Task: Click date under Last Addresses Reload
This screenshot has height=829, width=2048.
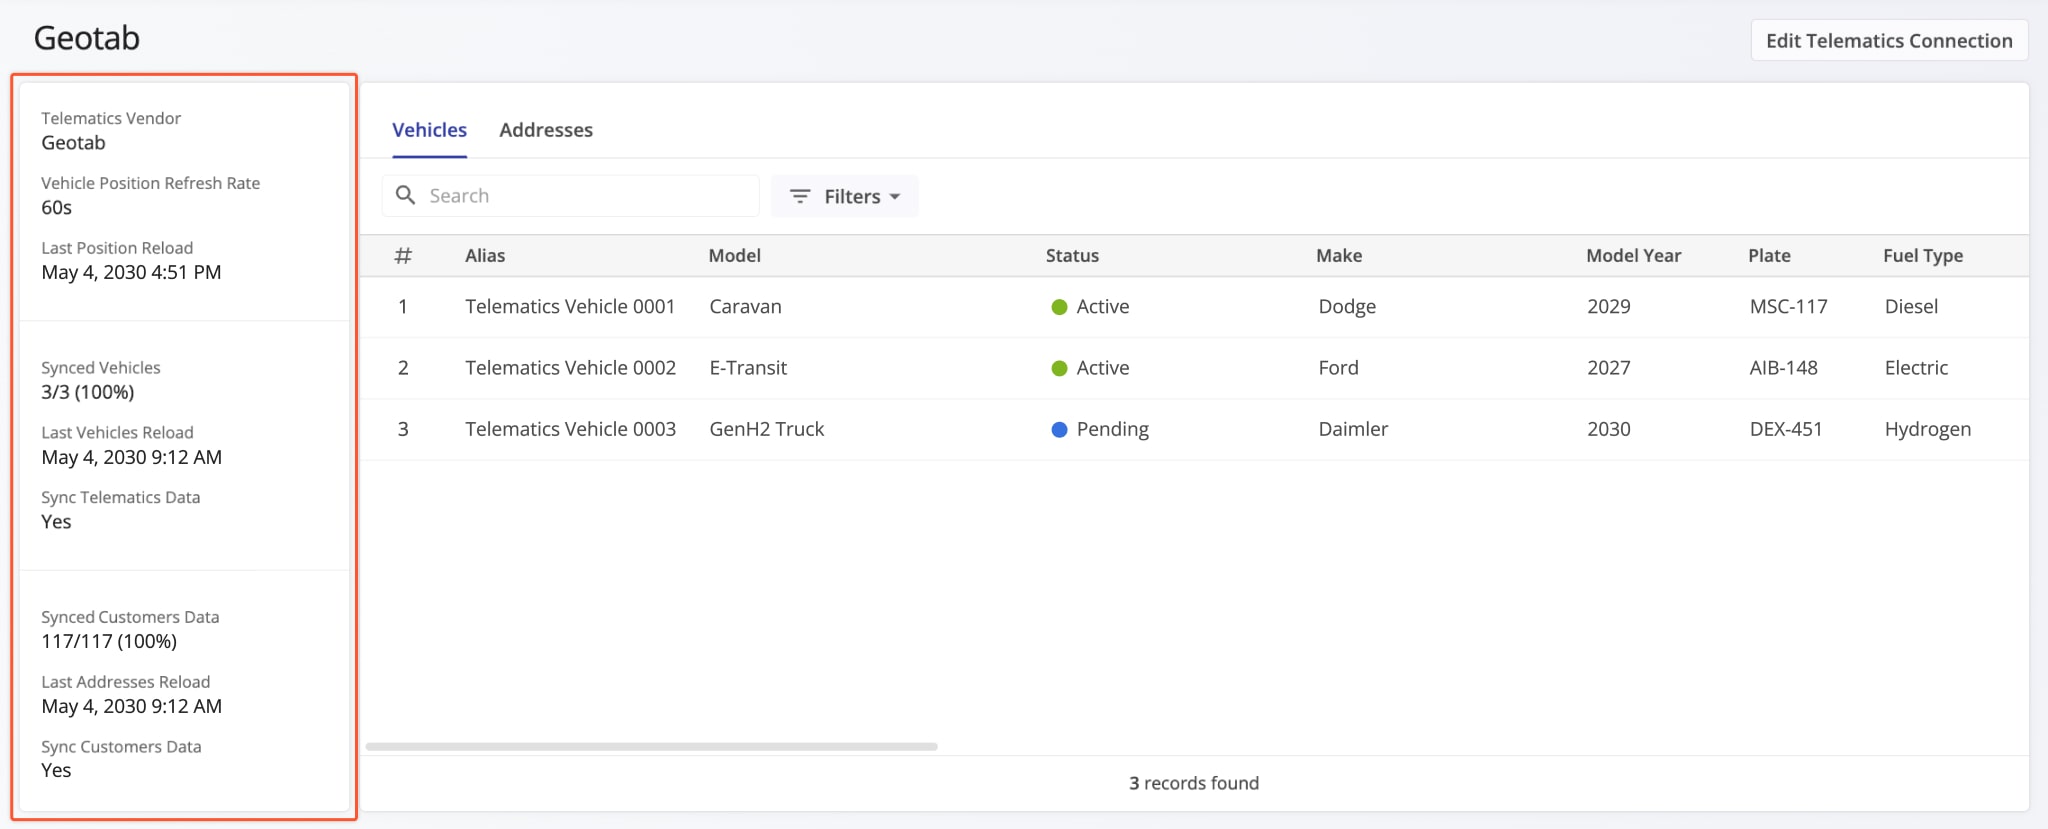Action: (131, 706)
